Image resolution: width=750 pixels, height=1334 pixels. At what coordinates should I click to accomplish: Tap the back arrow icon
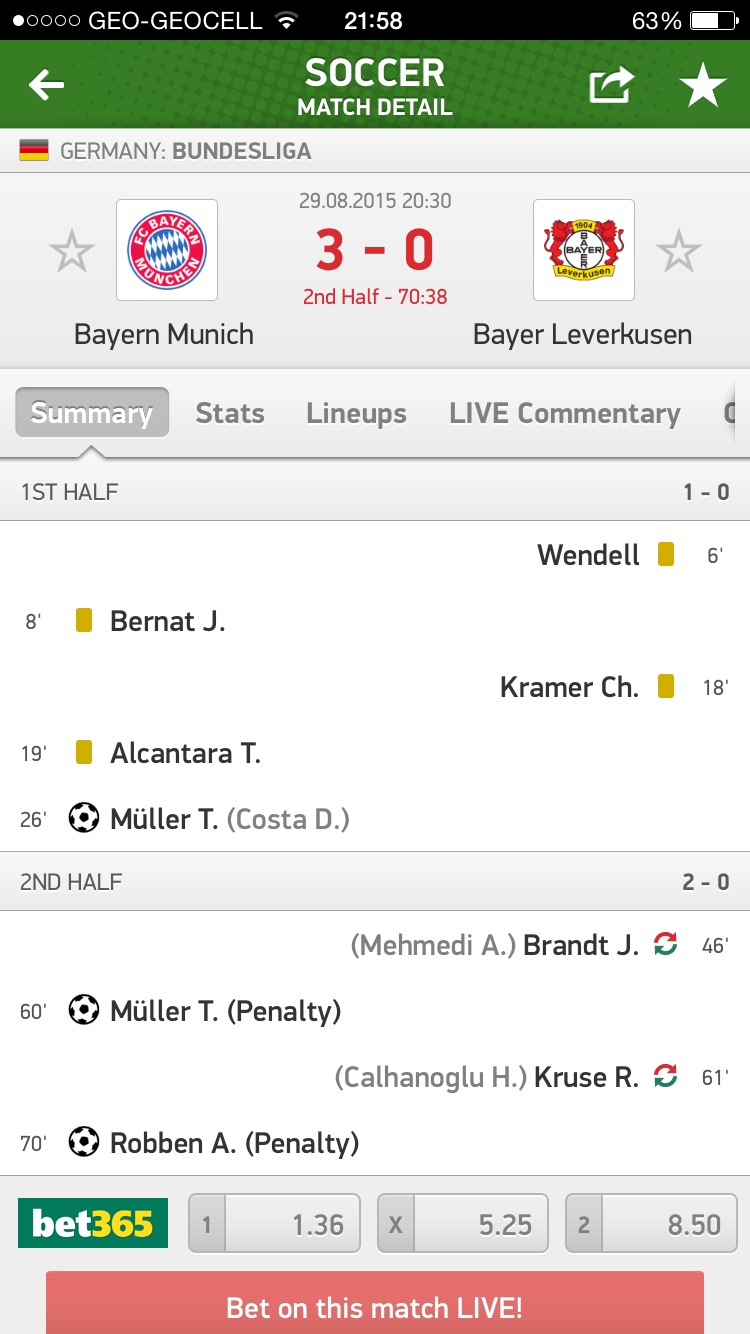coord(46,86)
